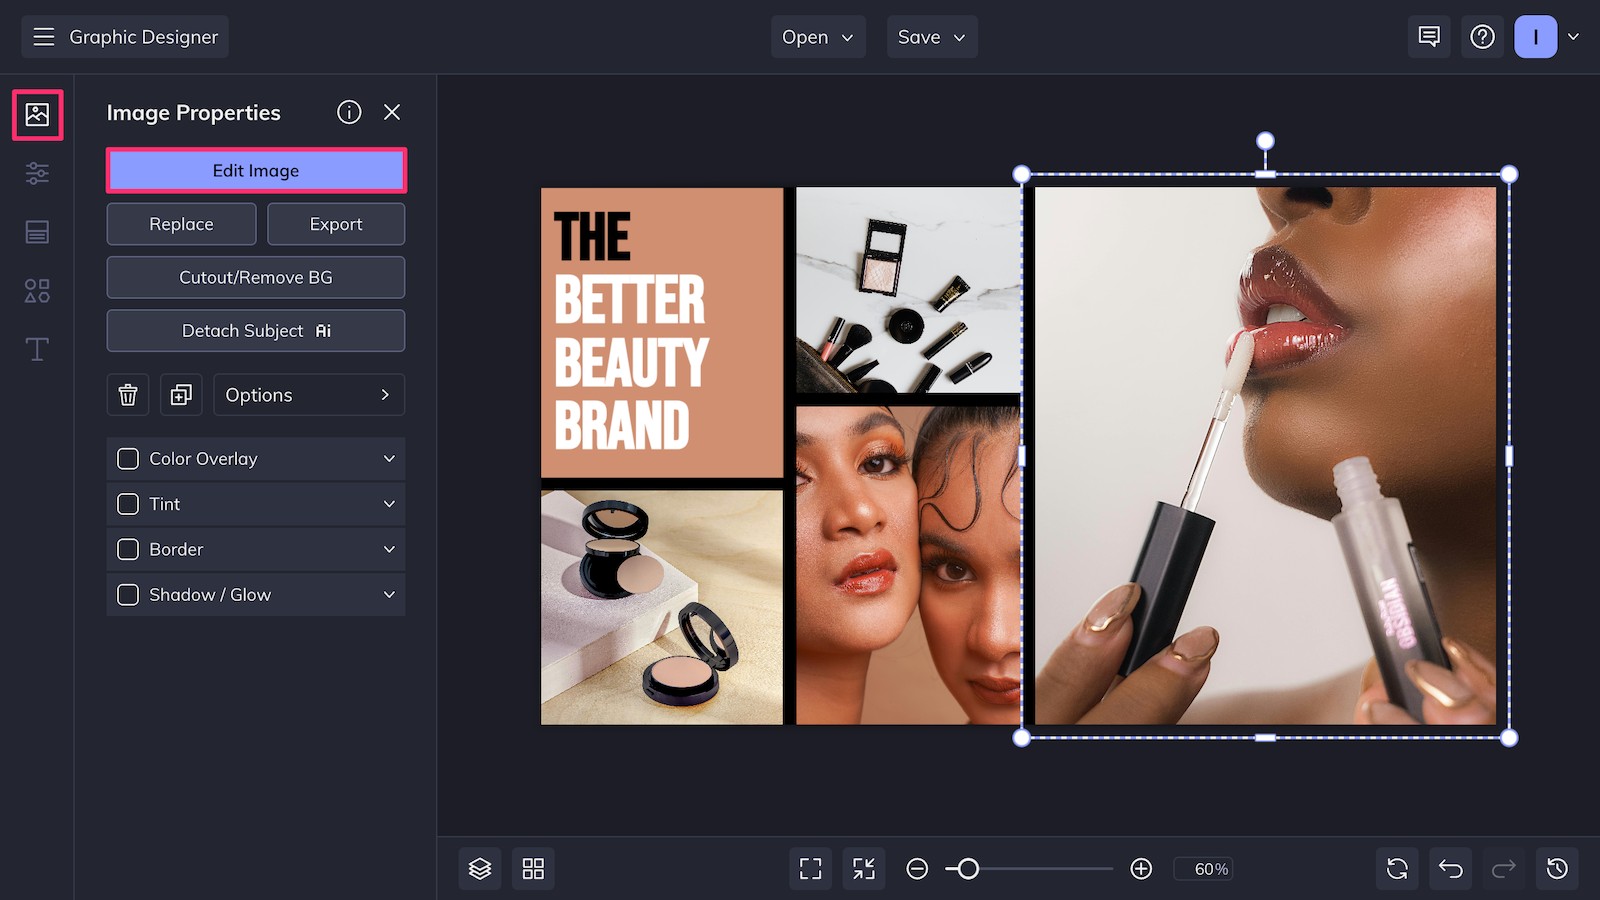
Task: Select the Images panel in the sidebar
Action: click(37, 115)
